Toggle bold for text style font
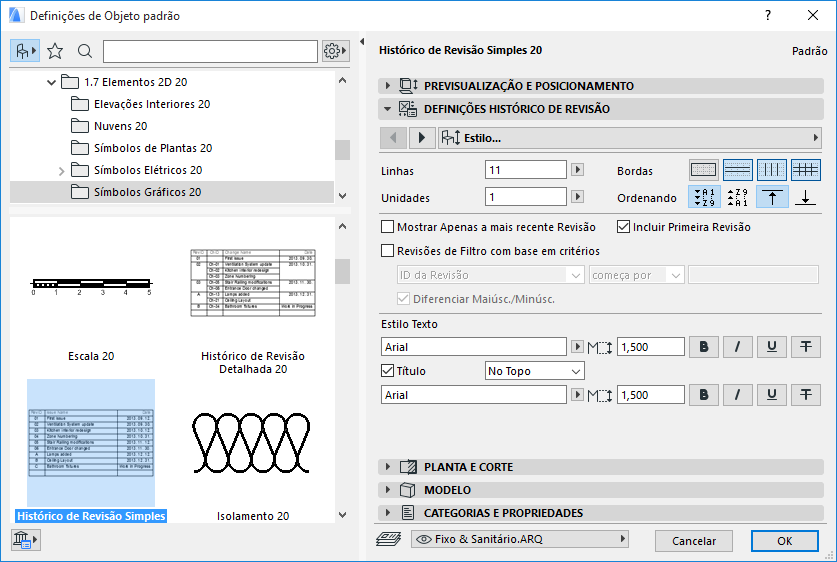The image size is (837, 562). coord(704,347)
